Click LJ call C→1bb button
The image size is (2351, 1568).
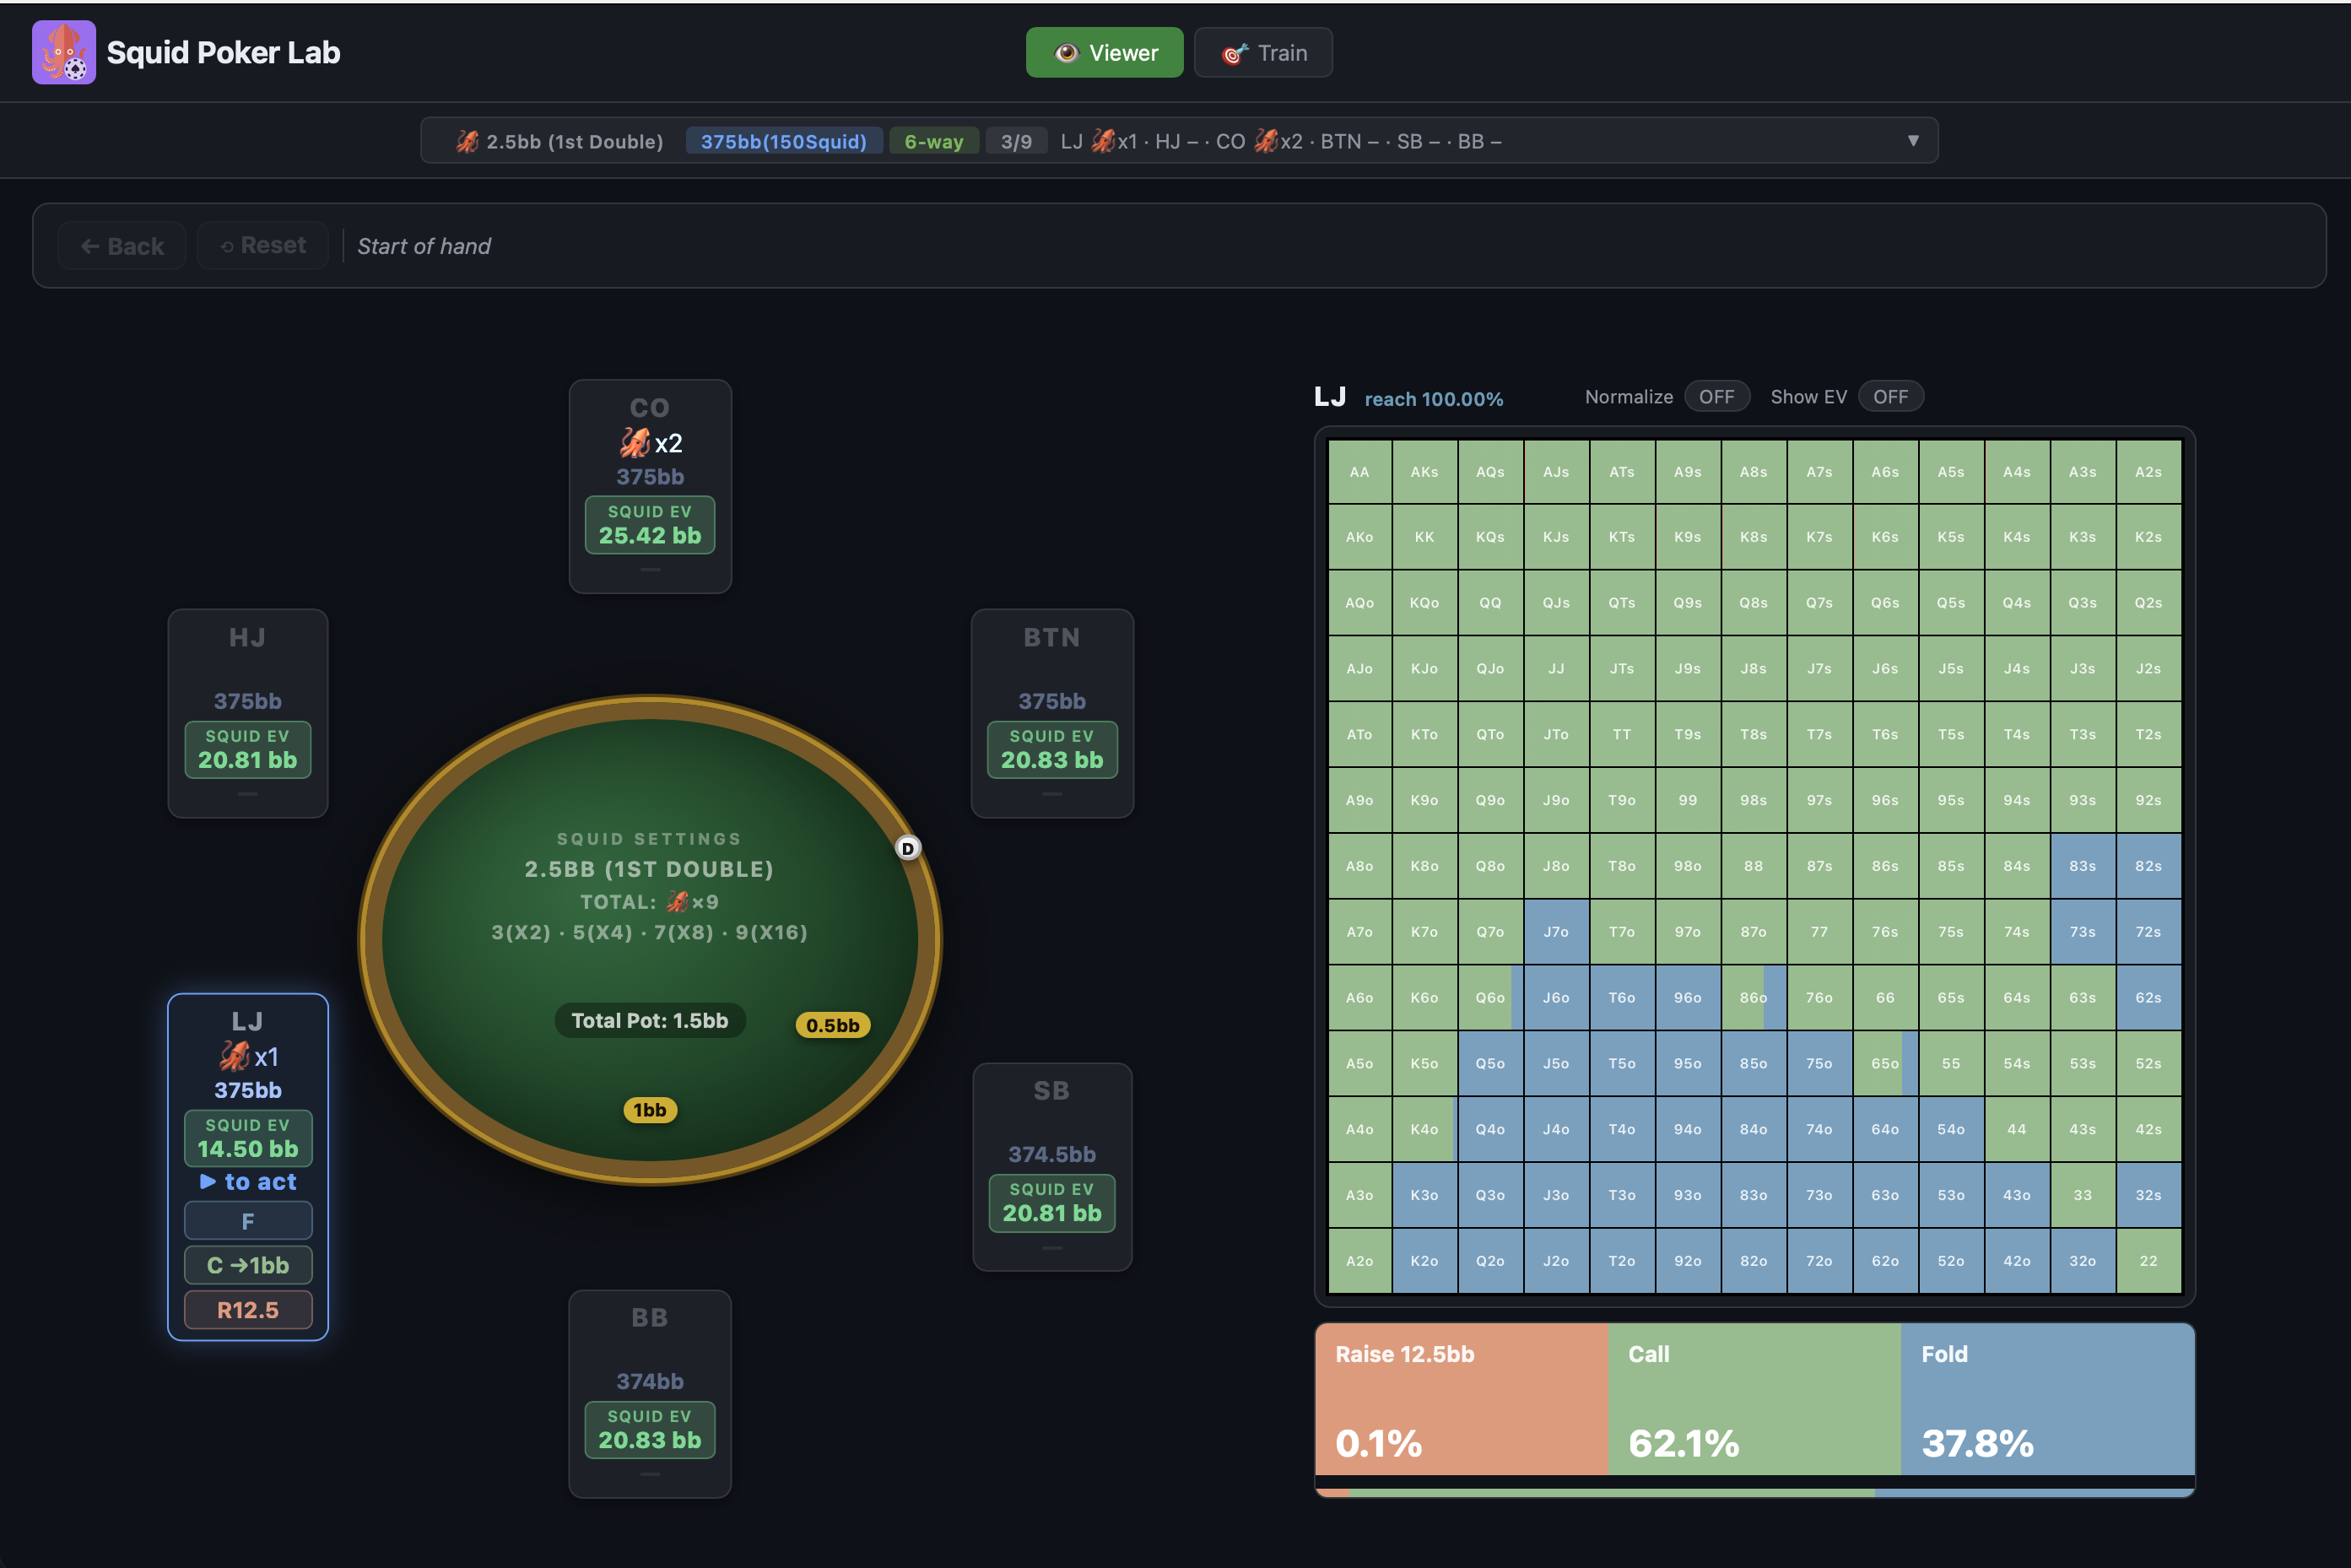[248, 1265]
